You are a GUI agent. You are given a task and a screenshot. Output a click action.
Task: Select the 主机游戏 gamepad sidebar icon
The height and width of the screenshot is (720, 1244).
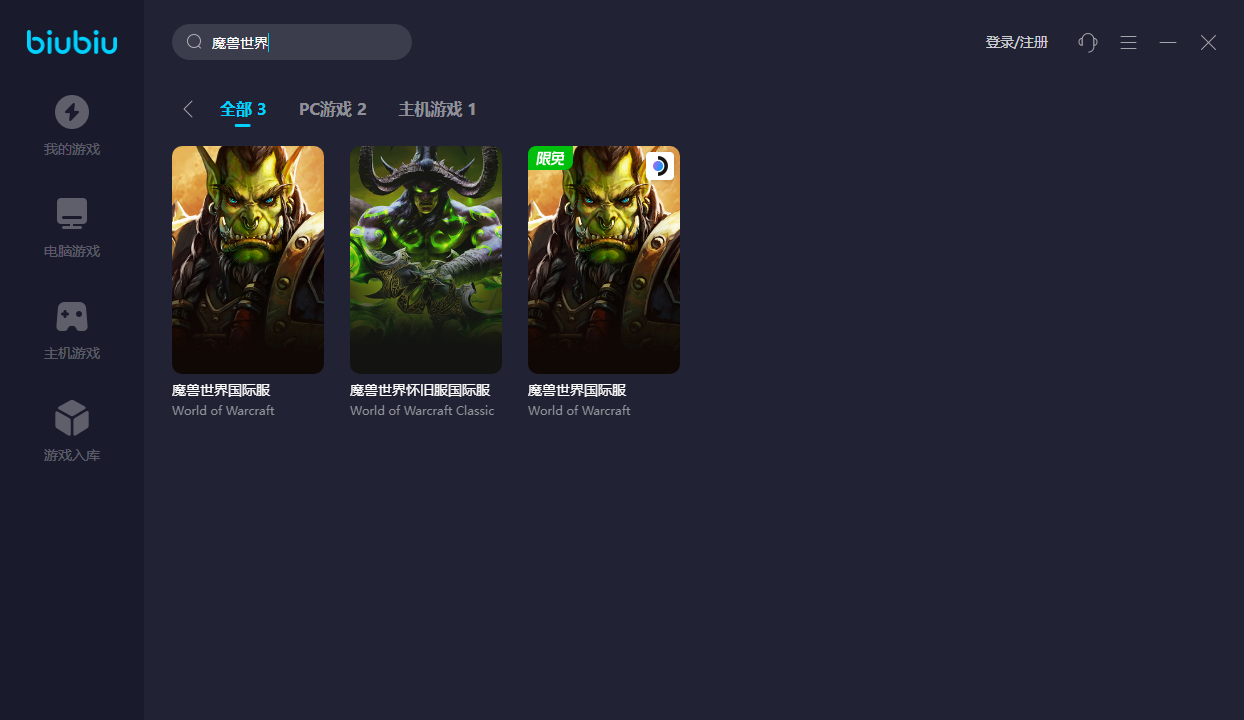(72, 316)
